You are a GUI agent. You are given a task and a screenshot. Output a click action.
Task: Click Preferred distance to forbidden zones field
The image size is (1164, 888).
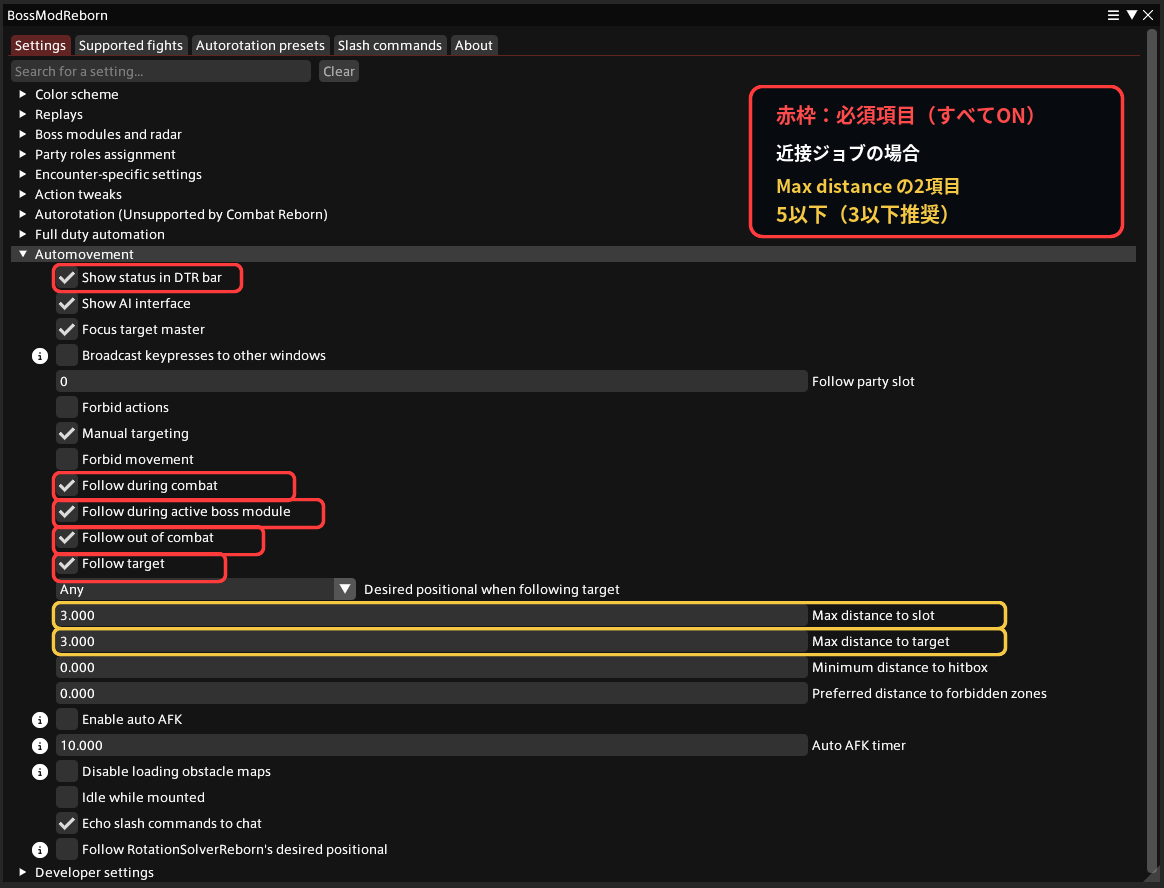(431, 693)
